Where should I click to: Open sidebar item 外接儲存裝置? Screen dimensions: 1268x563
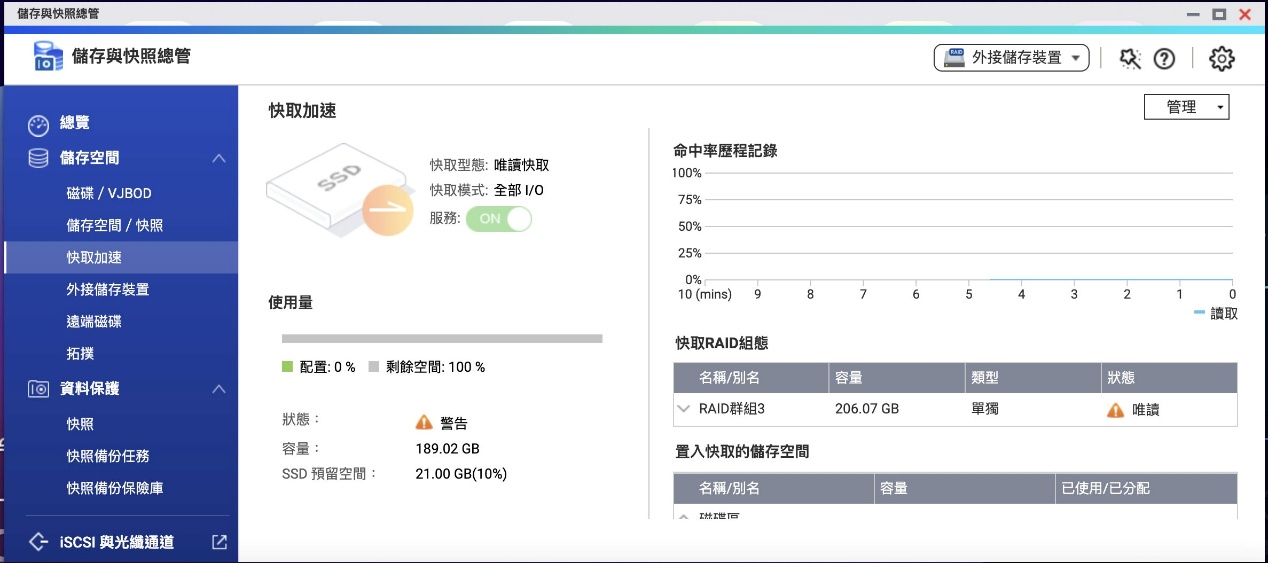(107, 289)
